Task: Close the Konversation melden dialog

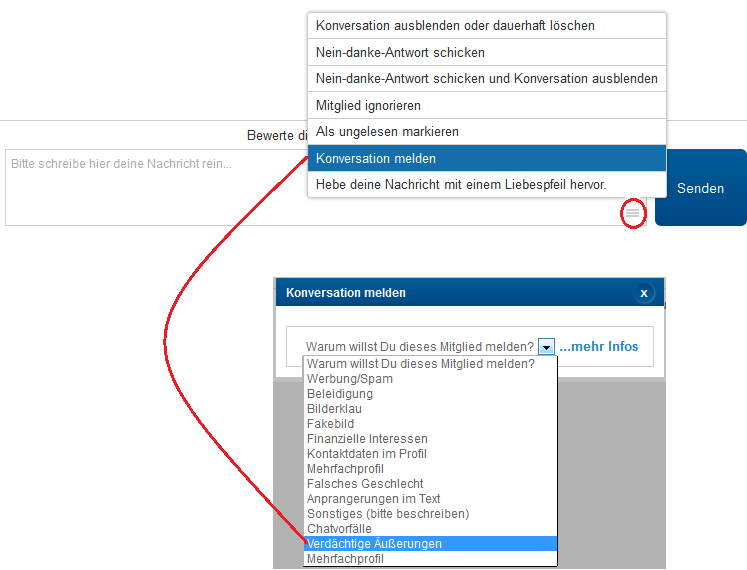Action: tap(644, 293)
